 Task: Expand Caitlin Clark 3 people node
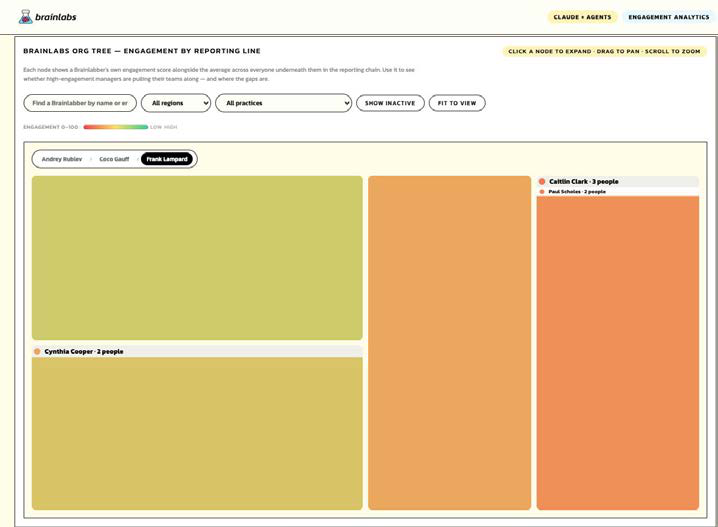pos(618,181)
